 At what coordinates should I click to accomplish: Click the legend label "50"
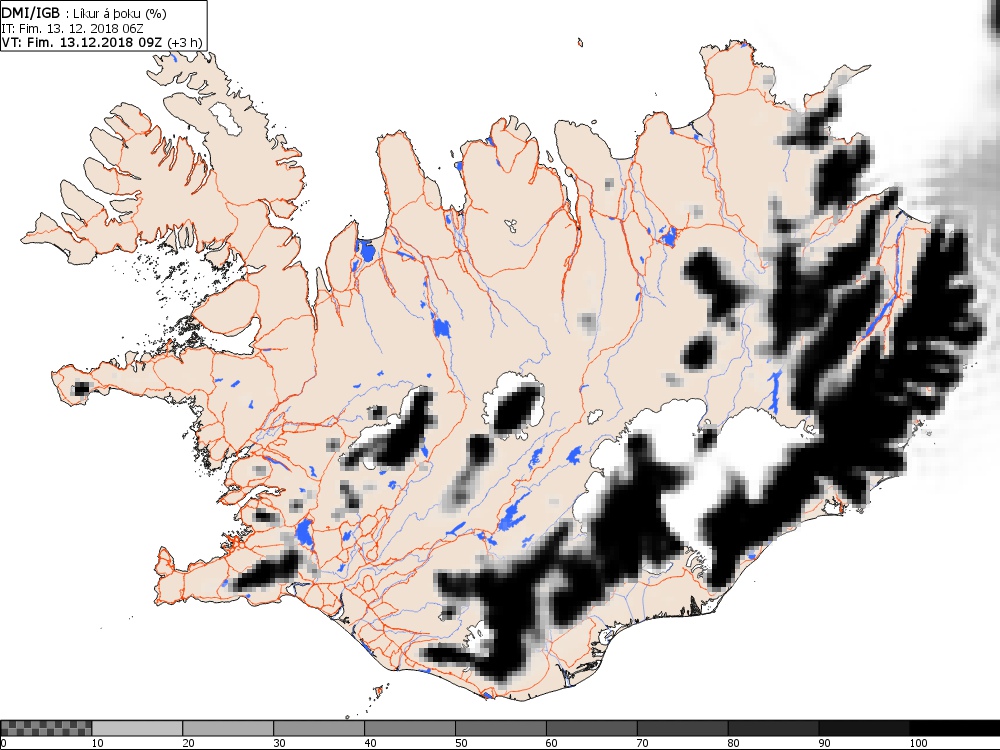[x=461, y=743]
